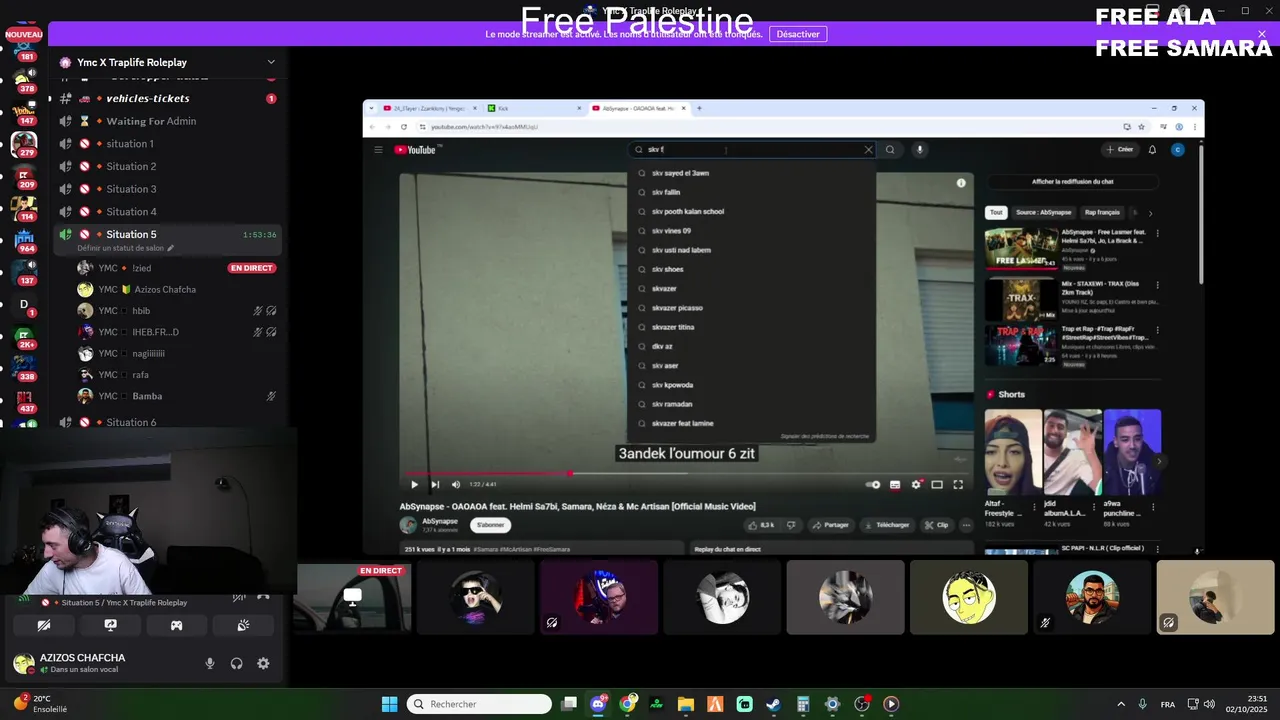Enter YouTube fullscreen mode
The height and width of the screenshot is (720, 1280).
(x=958, y=485)
